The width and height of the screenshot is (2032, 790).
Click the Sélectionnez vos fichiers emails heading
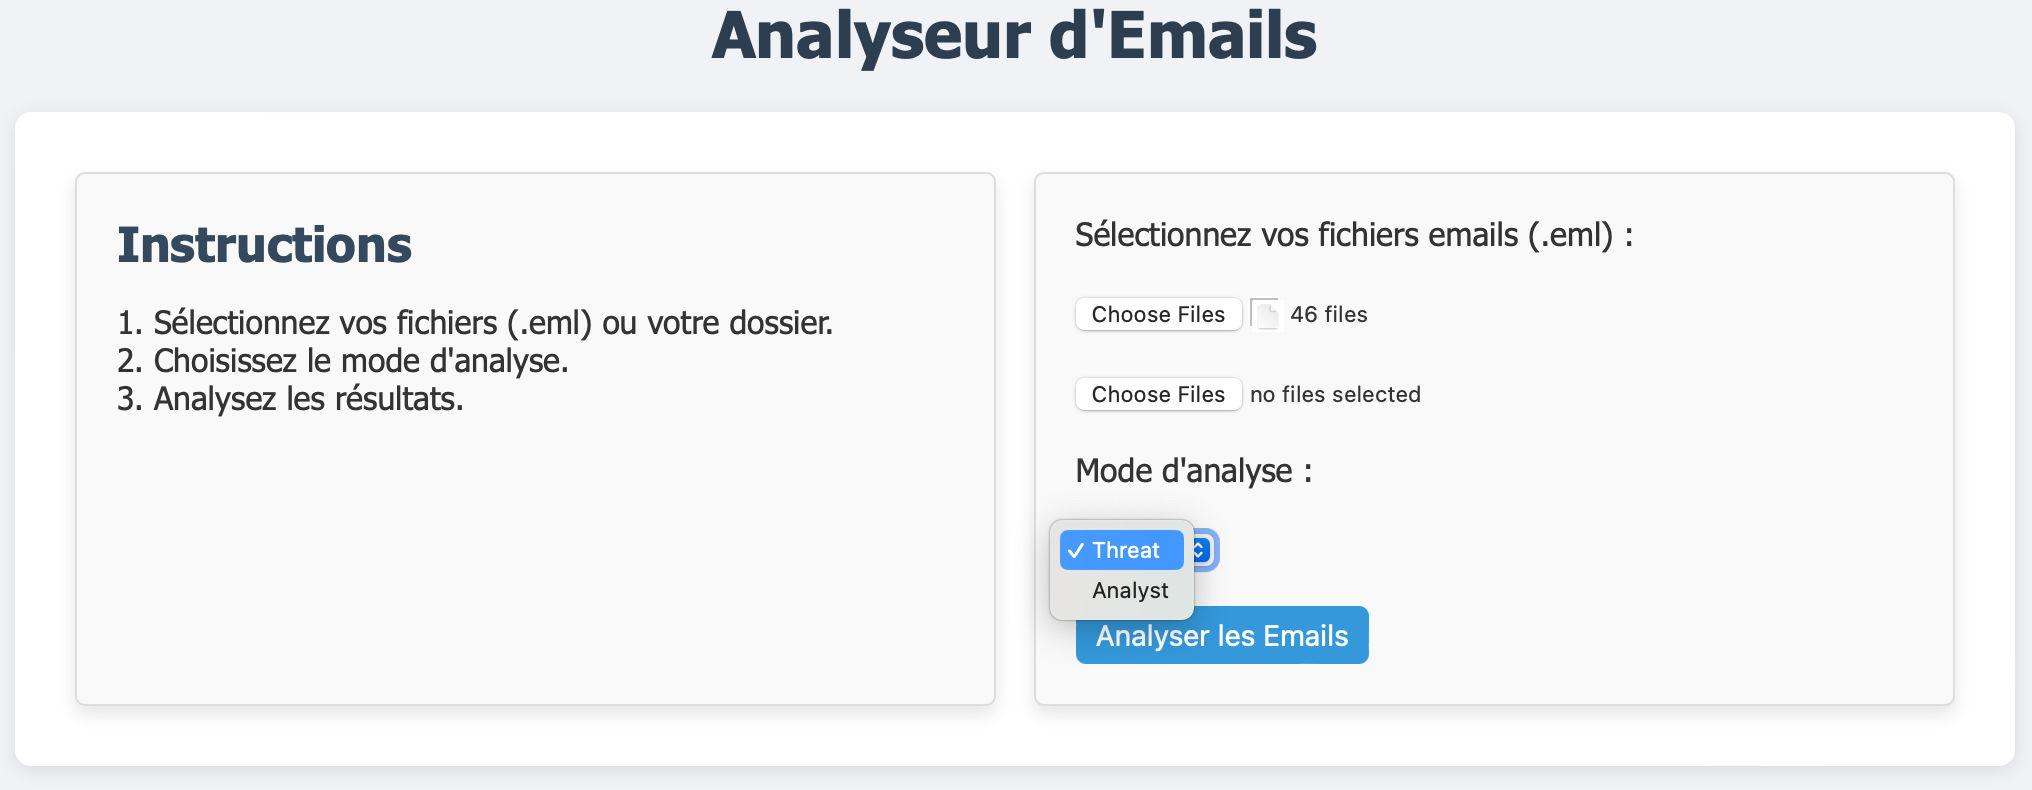pos(1353,235)
